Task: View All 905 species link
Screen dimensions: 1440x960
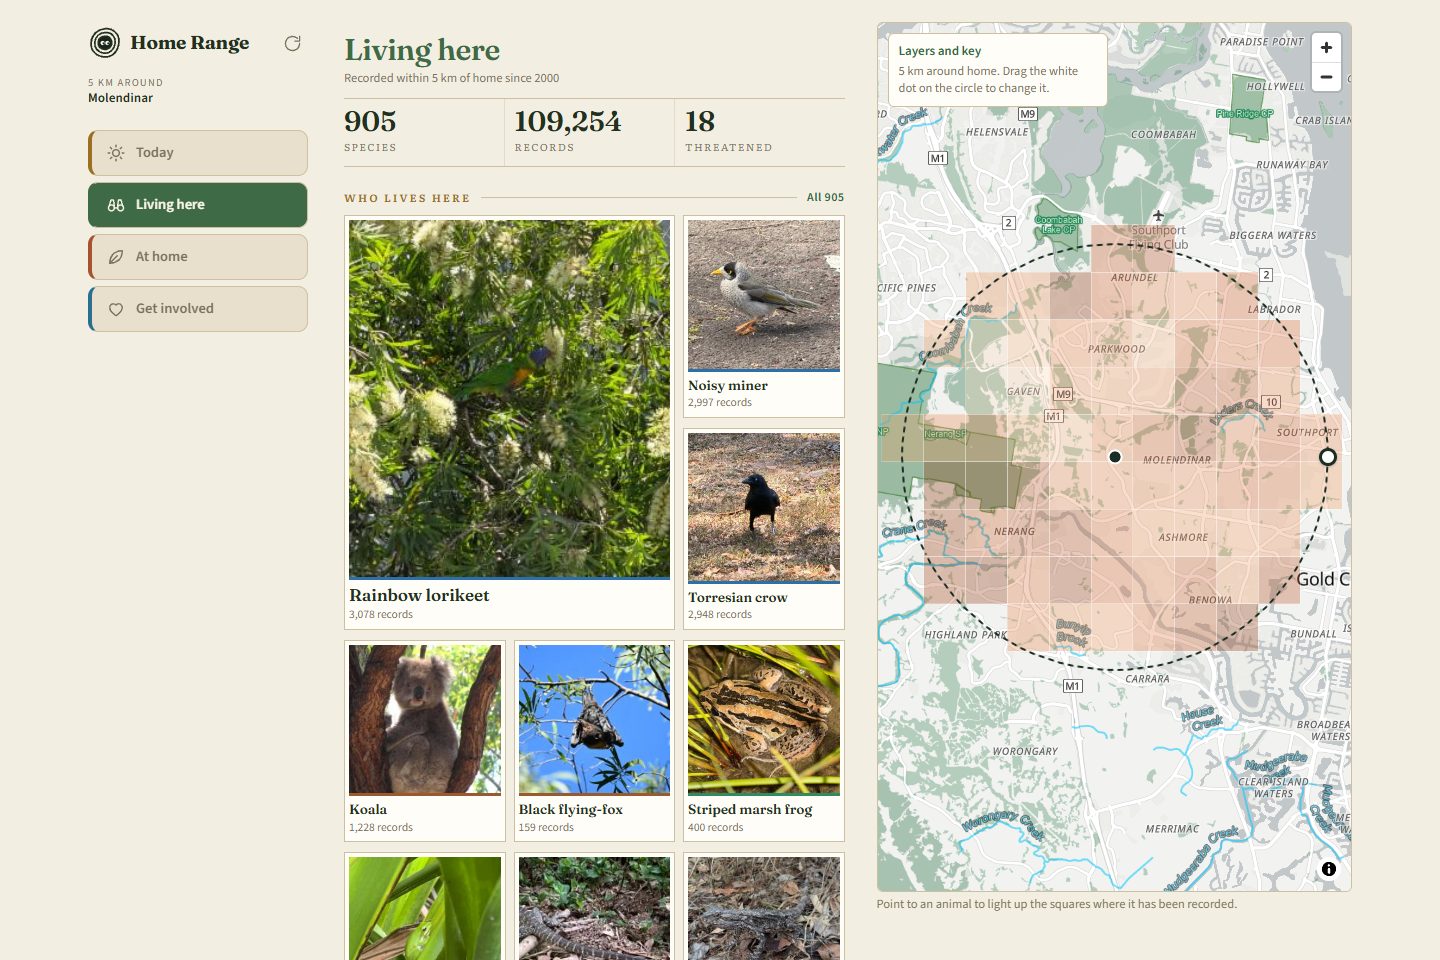Action: (825, 197)
